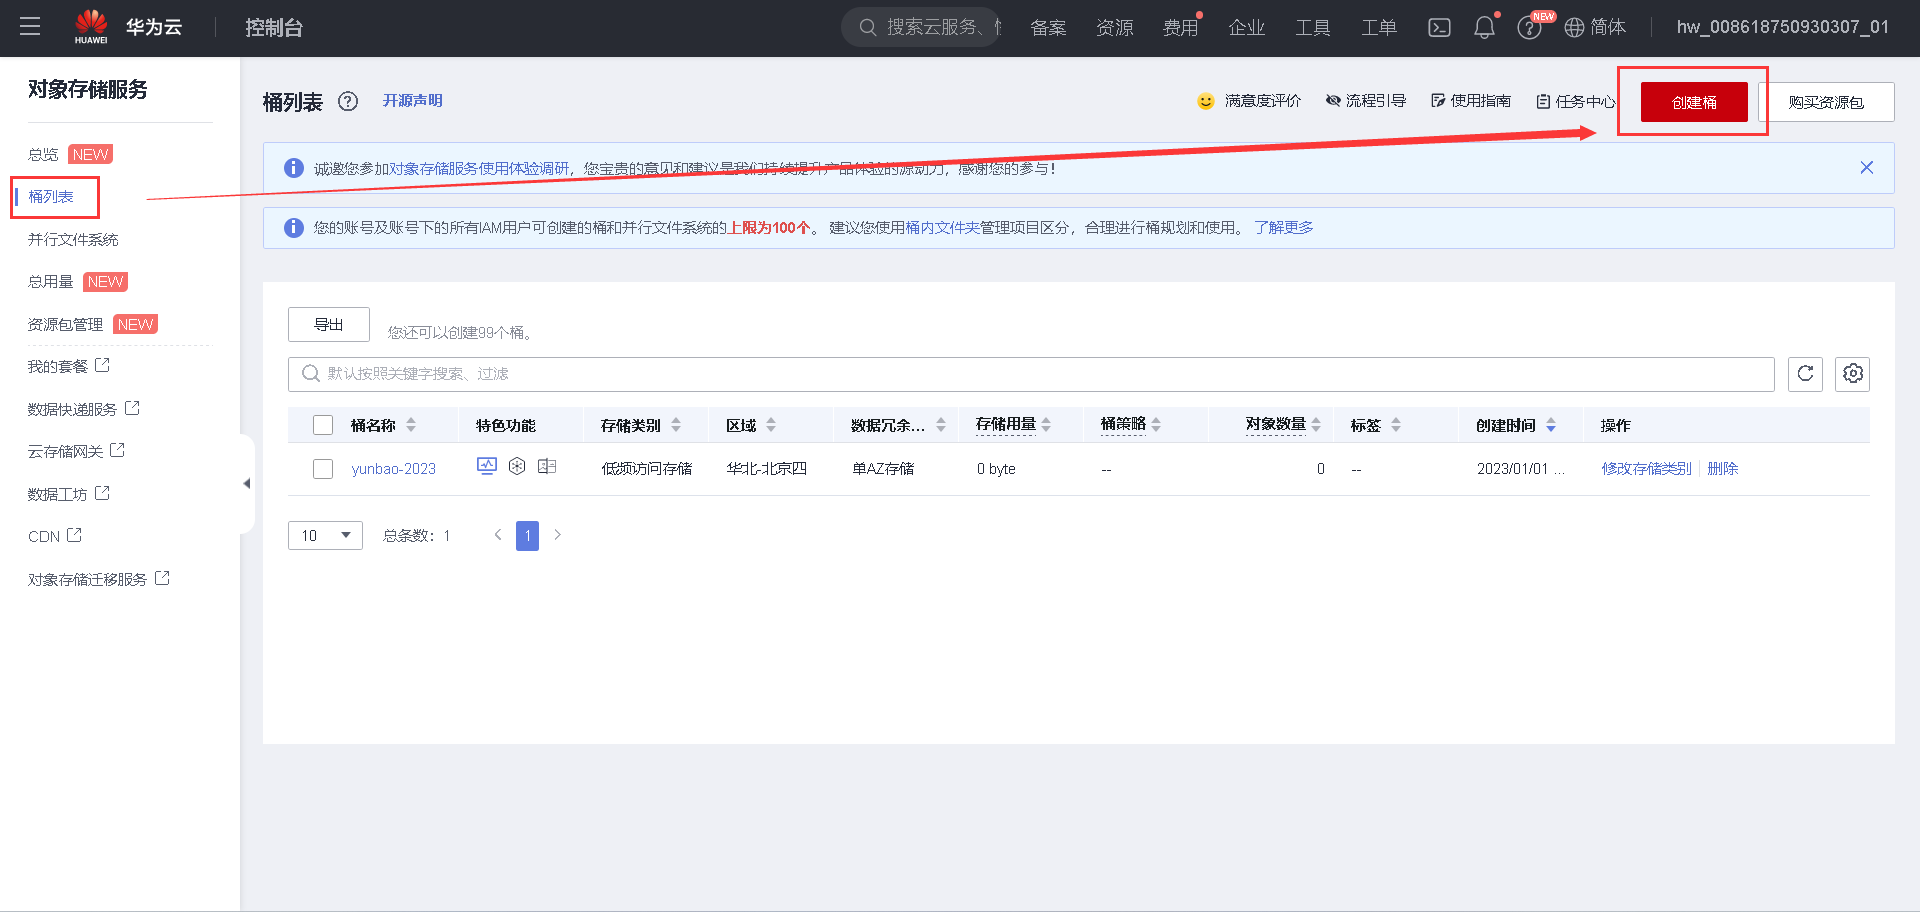Viewport: 1920px width, 912px height.
Task: Open the console command line (CloudShell) icon
Action: click(1439, 27)
